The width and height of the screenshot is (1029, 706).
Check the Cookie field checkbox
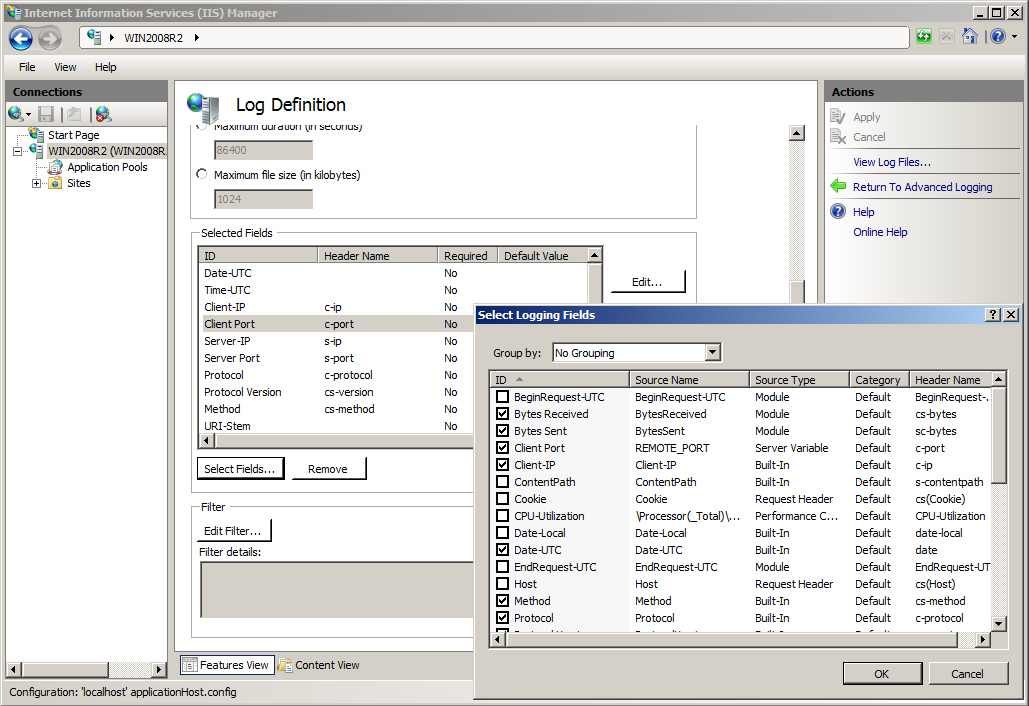tap(503, 499)
